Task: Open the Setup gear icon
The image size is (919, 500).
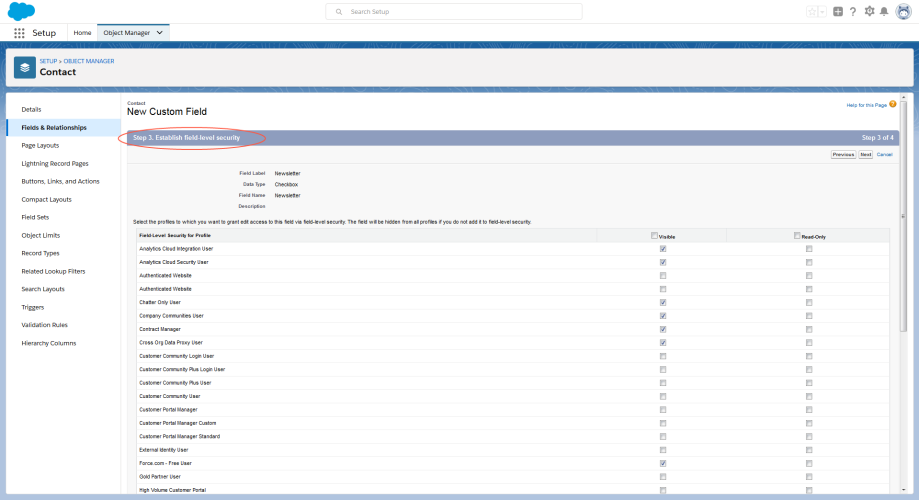Action: [x=869, y=12]
